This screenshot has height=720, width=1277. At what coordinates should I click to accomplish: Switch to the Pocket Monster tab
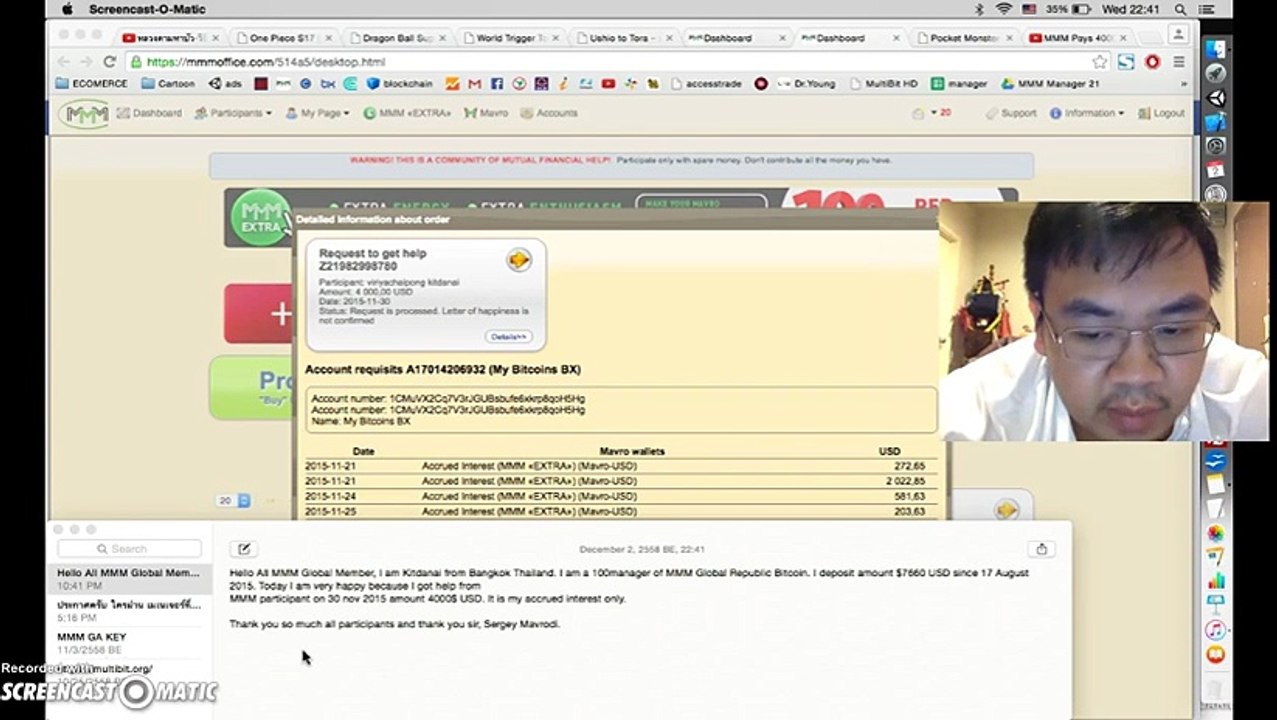[x=963, y=38]
